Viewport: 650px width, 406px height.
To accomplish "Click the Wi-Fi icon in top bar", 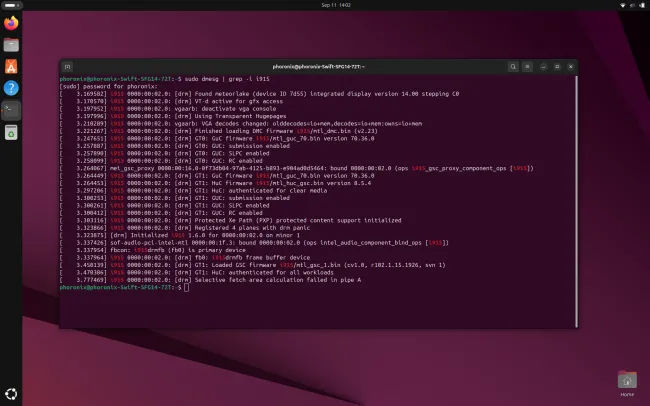I will [x=623, y=5].
